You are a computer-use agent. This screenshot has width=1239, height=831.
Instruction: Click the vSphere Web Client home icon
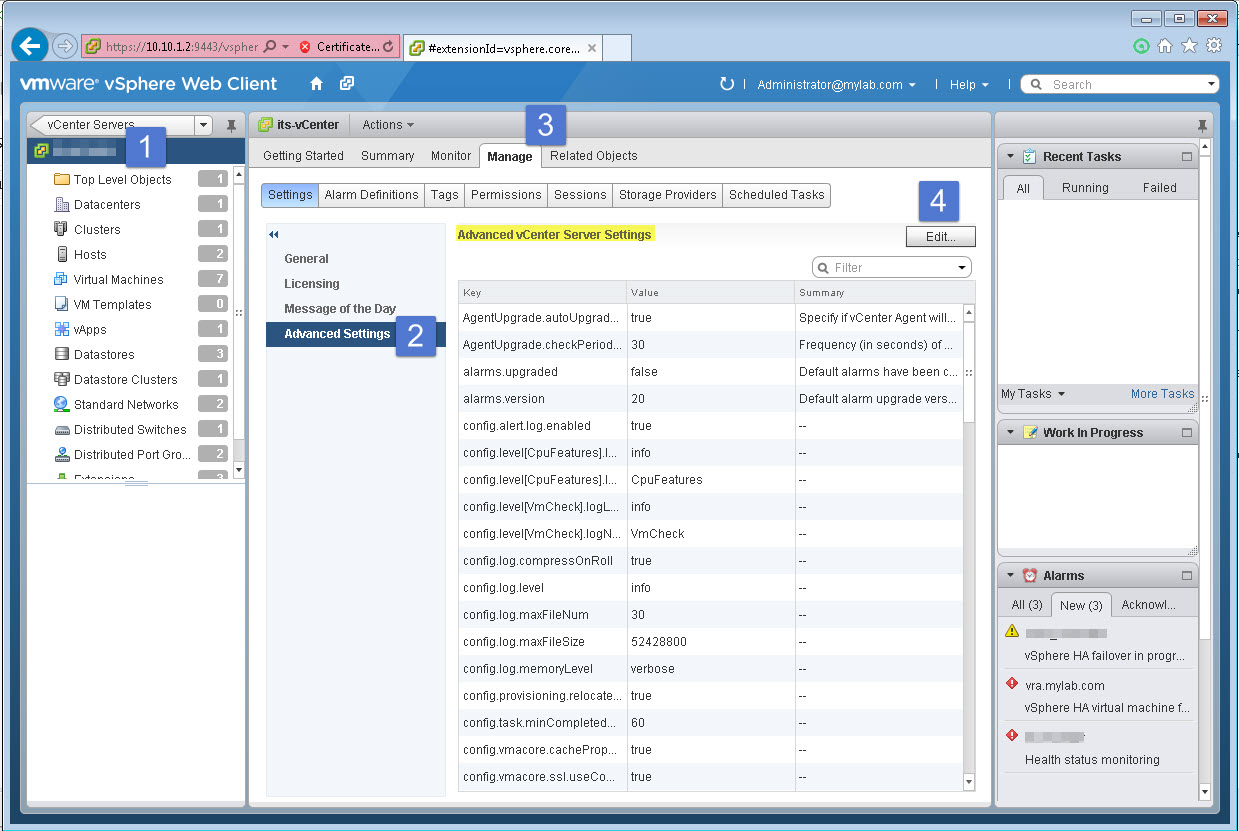click(316, 84)
